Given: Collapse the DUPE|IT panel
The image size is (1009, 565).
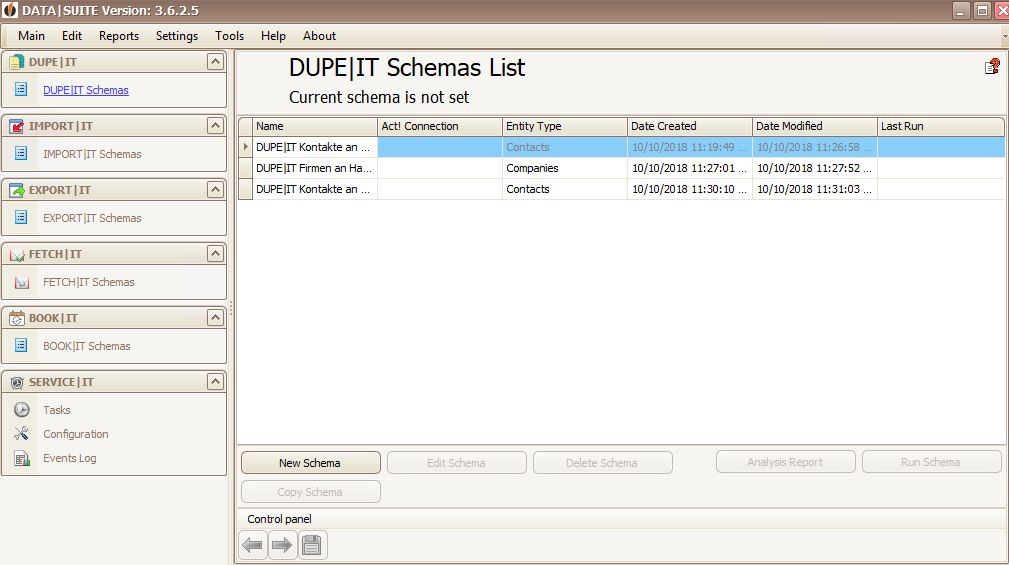Looking at the screenshot, I should pos(215,62).
